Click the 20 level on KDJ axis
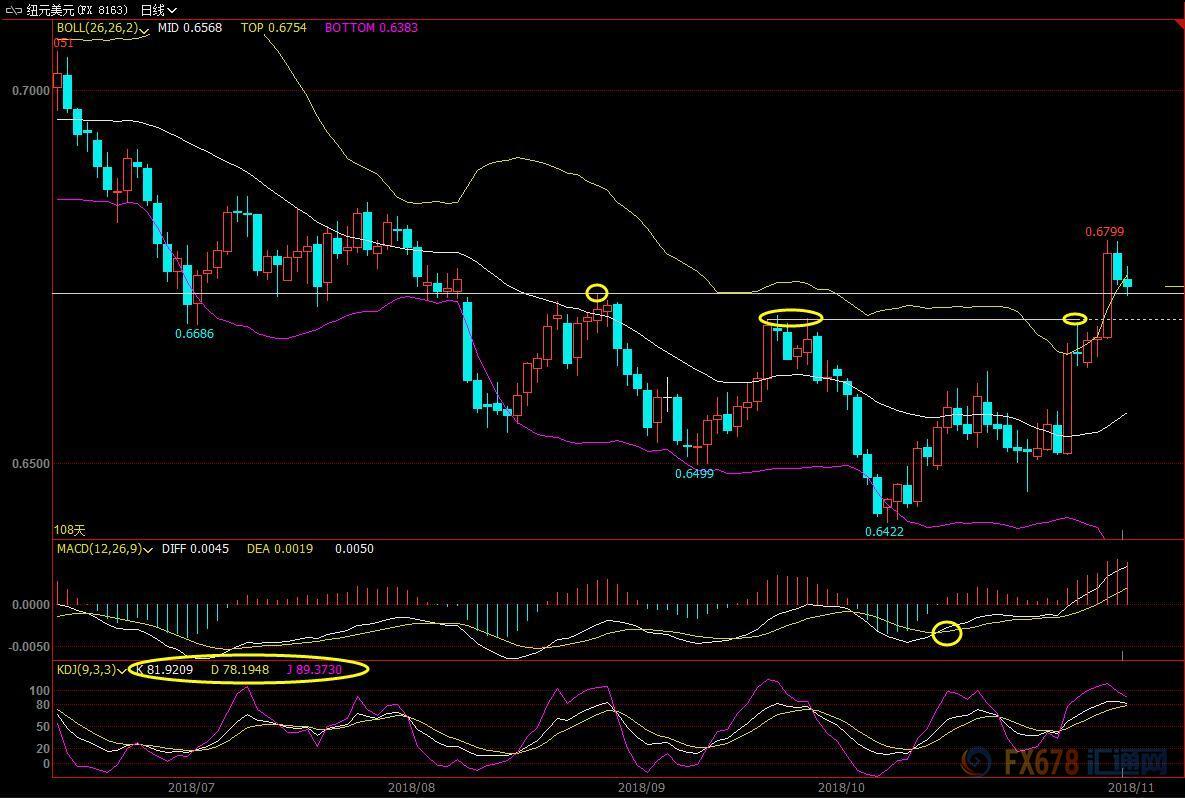Image resolution: width=1185 pixels, height=798 pixels. 43,749
